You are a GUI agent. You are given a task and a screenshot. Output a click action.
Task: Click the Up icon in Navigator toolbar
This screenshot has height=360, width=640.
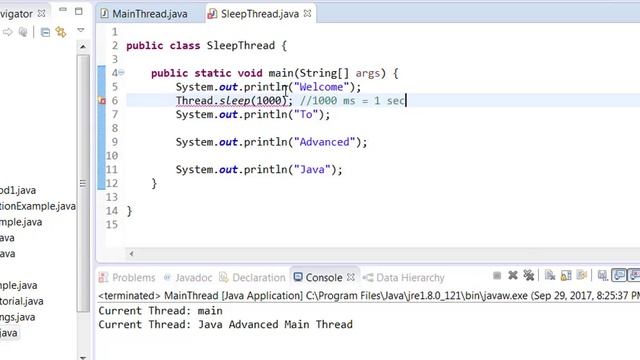(23, 32)
